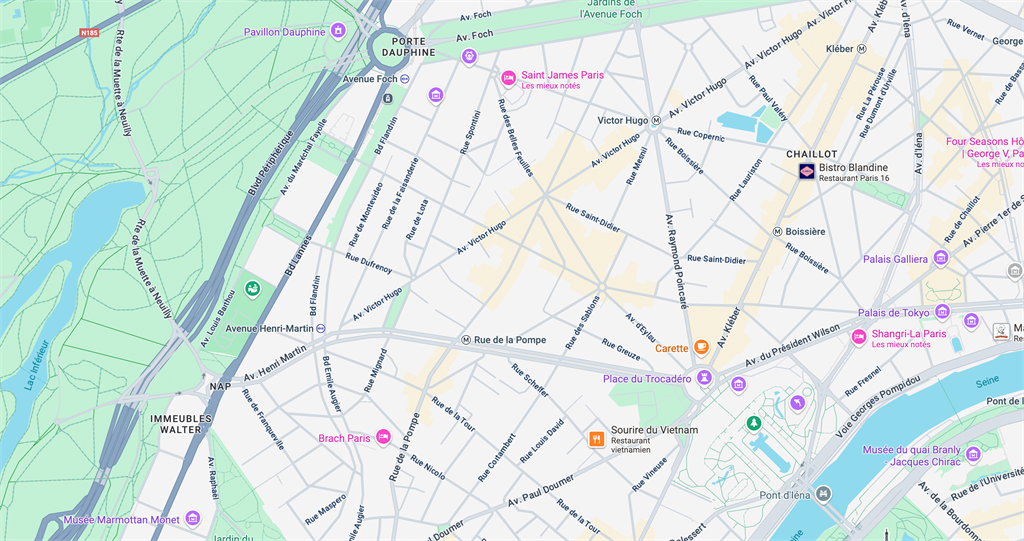
Task: Select the Sourire du Vietnam restaurant icon
Action: pyautogui.click(x=596, y=439)
